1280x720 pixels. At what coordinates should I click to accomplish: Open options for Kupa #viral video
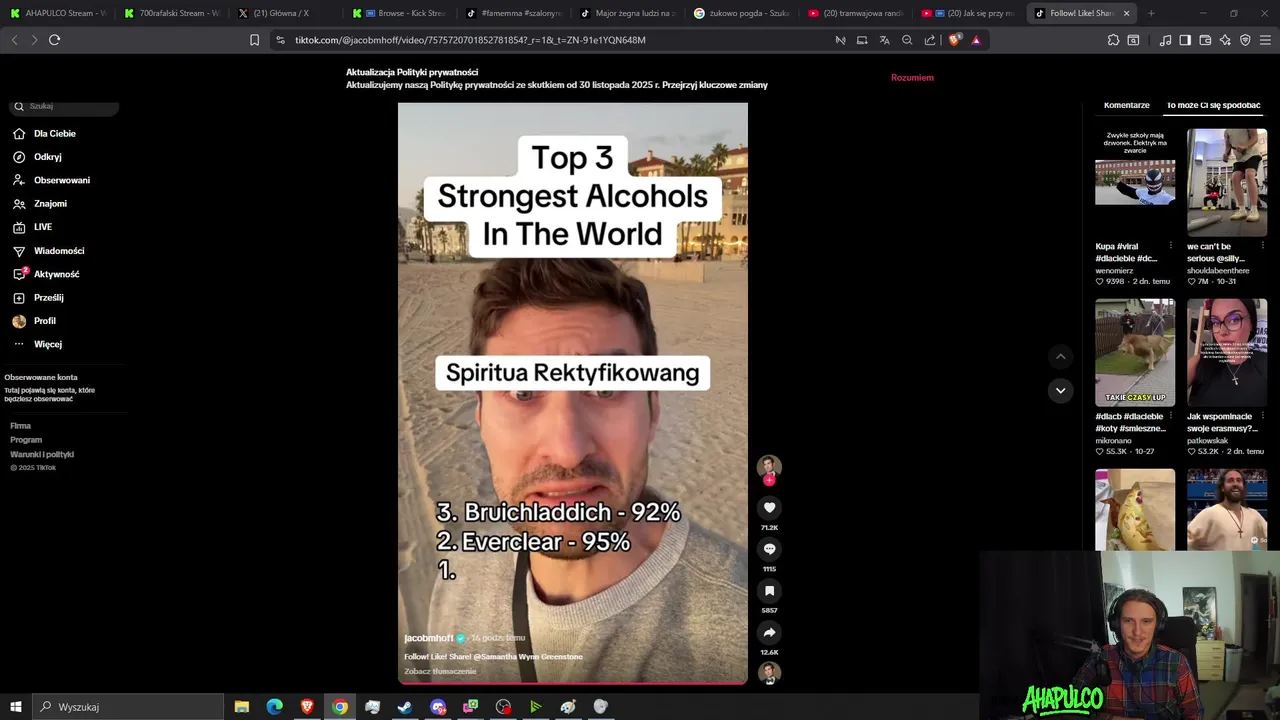tap(1171, 246)
